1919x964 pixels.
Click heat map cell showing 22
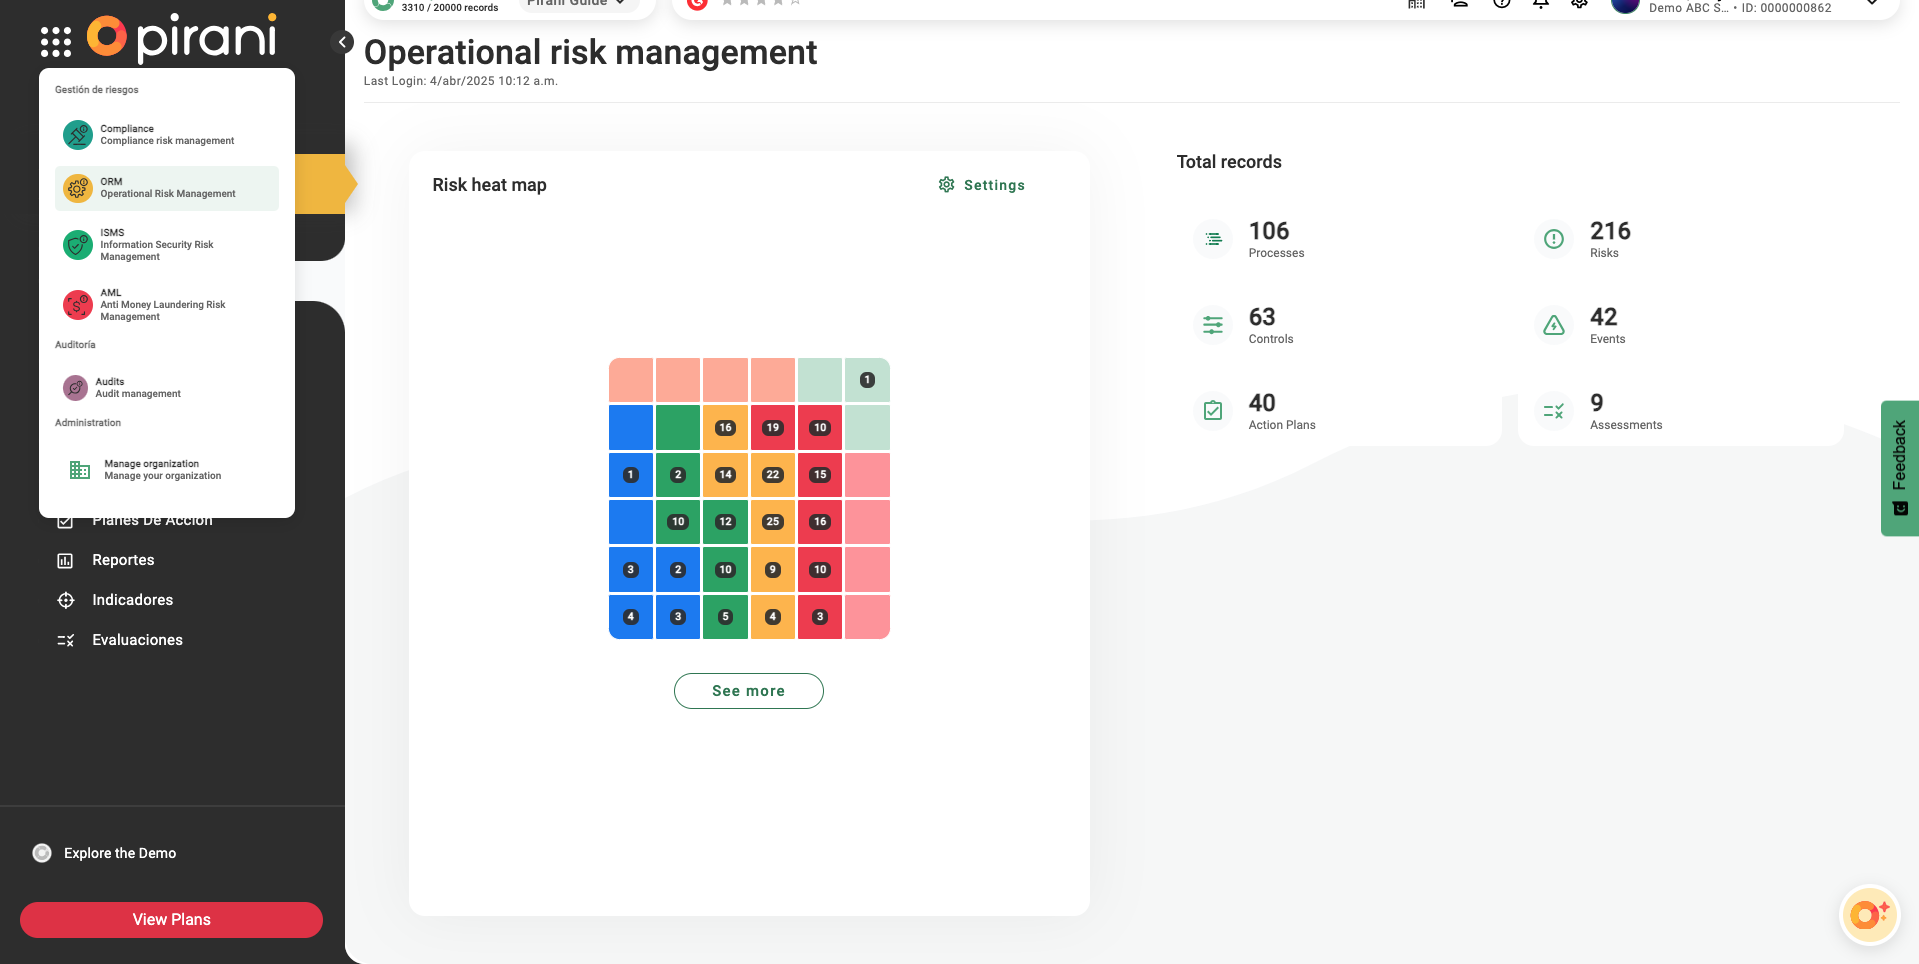tap(772, 475)
